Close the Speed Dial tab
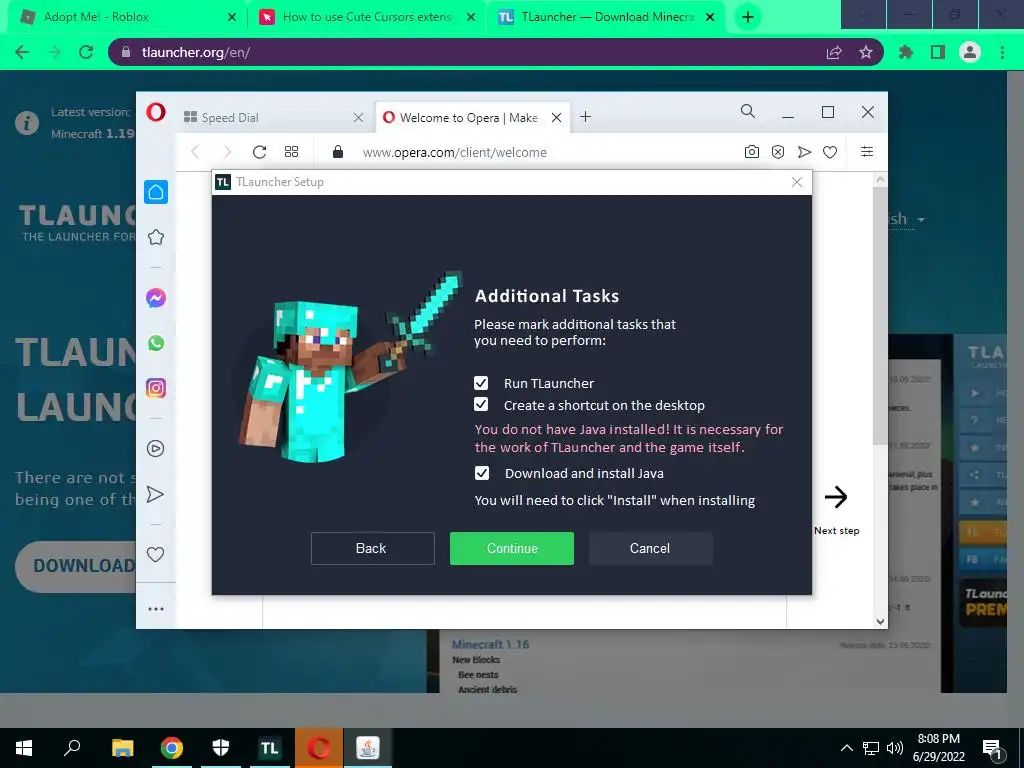This screenshot has width=1024, height=768. tap(358, 118)
